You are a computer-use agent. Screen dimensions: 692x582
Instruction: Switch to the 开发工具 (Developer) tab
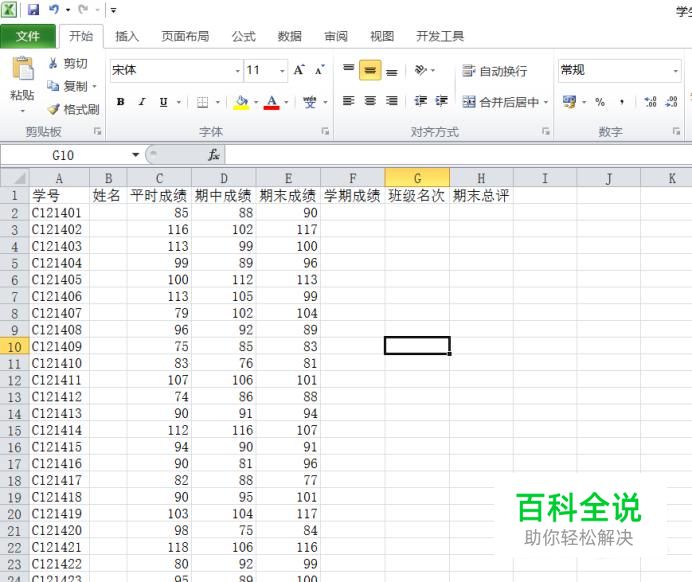pos(440,36)
